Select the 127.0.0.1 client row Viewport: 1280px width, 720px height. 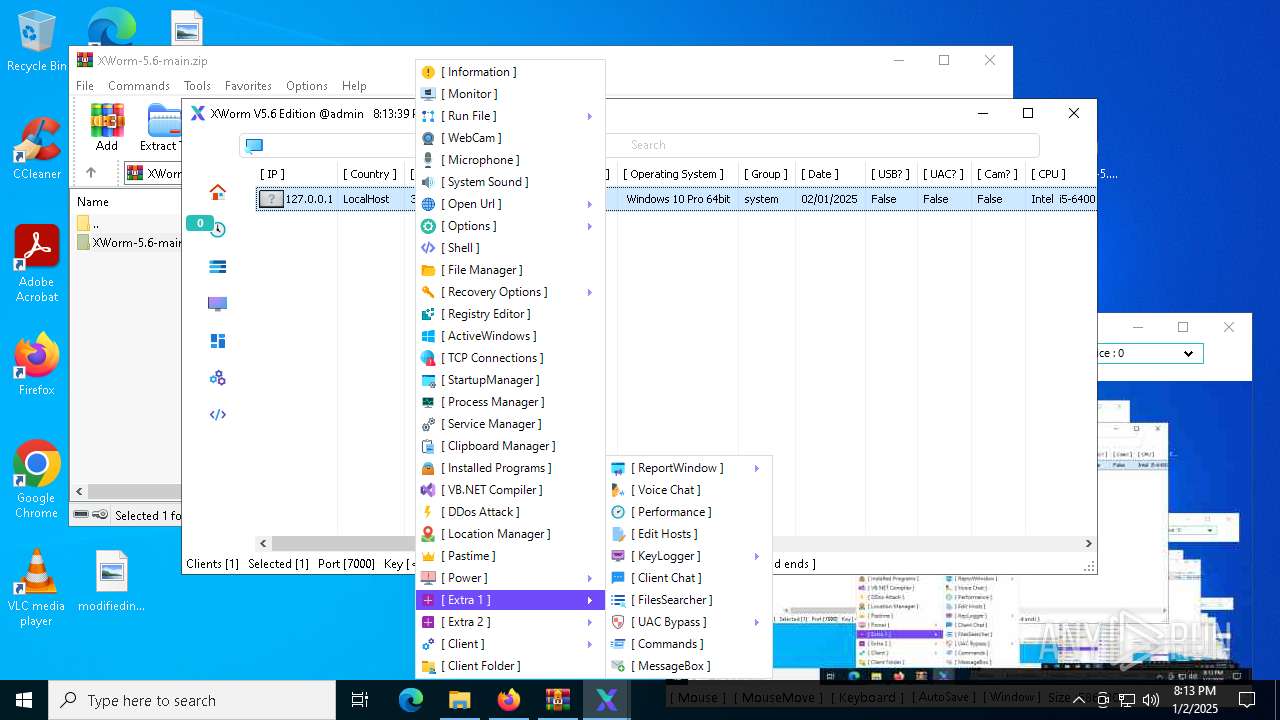point(676,199)
